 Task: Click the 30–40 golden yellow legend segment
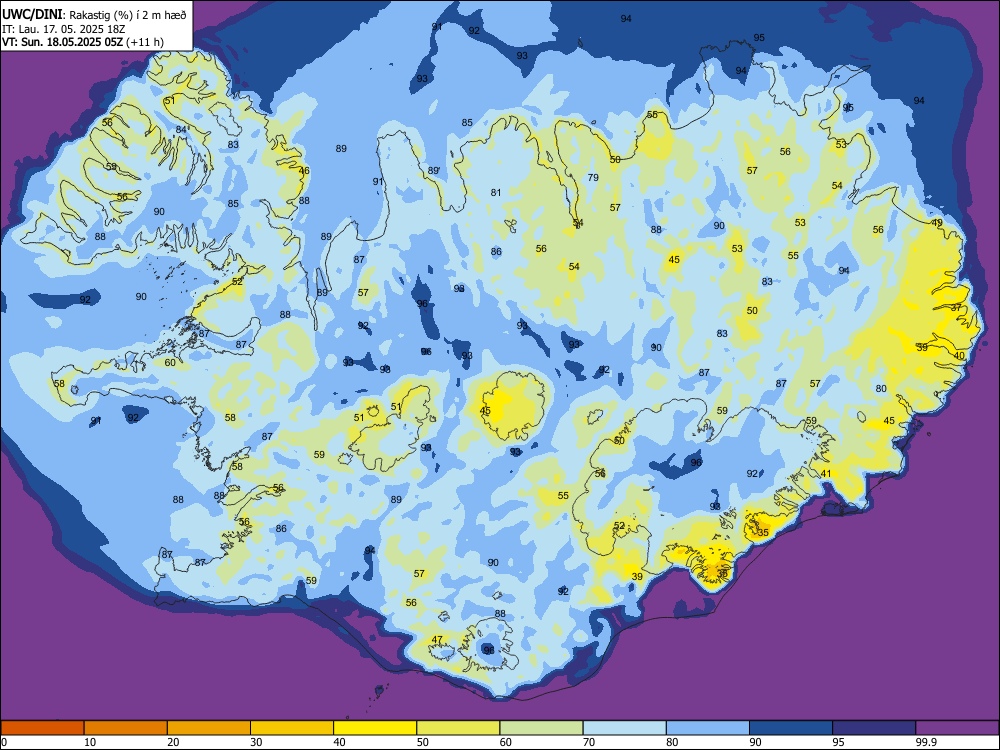292,728
